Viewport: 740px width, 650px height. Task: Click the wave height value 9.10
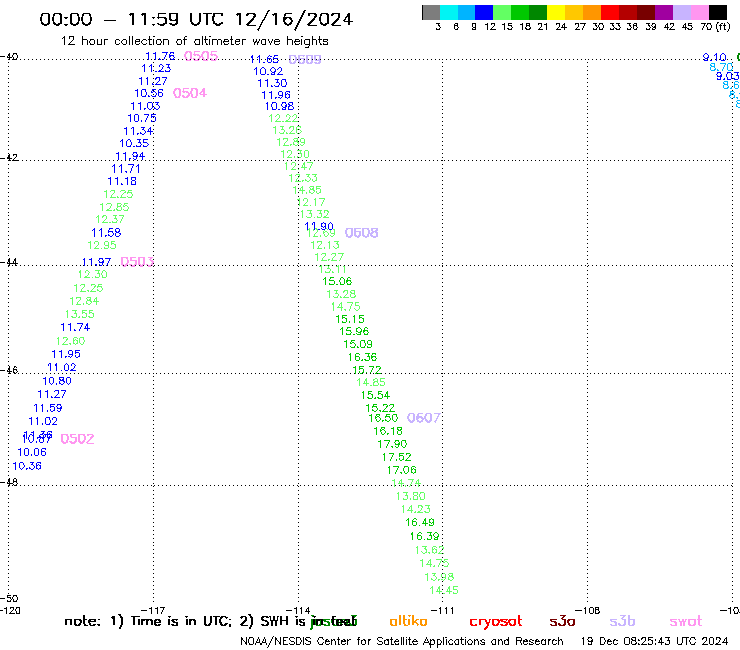click(715, 57)
